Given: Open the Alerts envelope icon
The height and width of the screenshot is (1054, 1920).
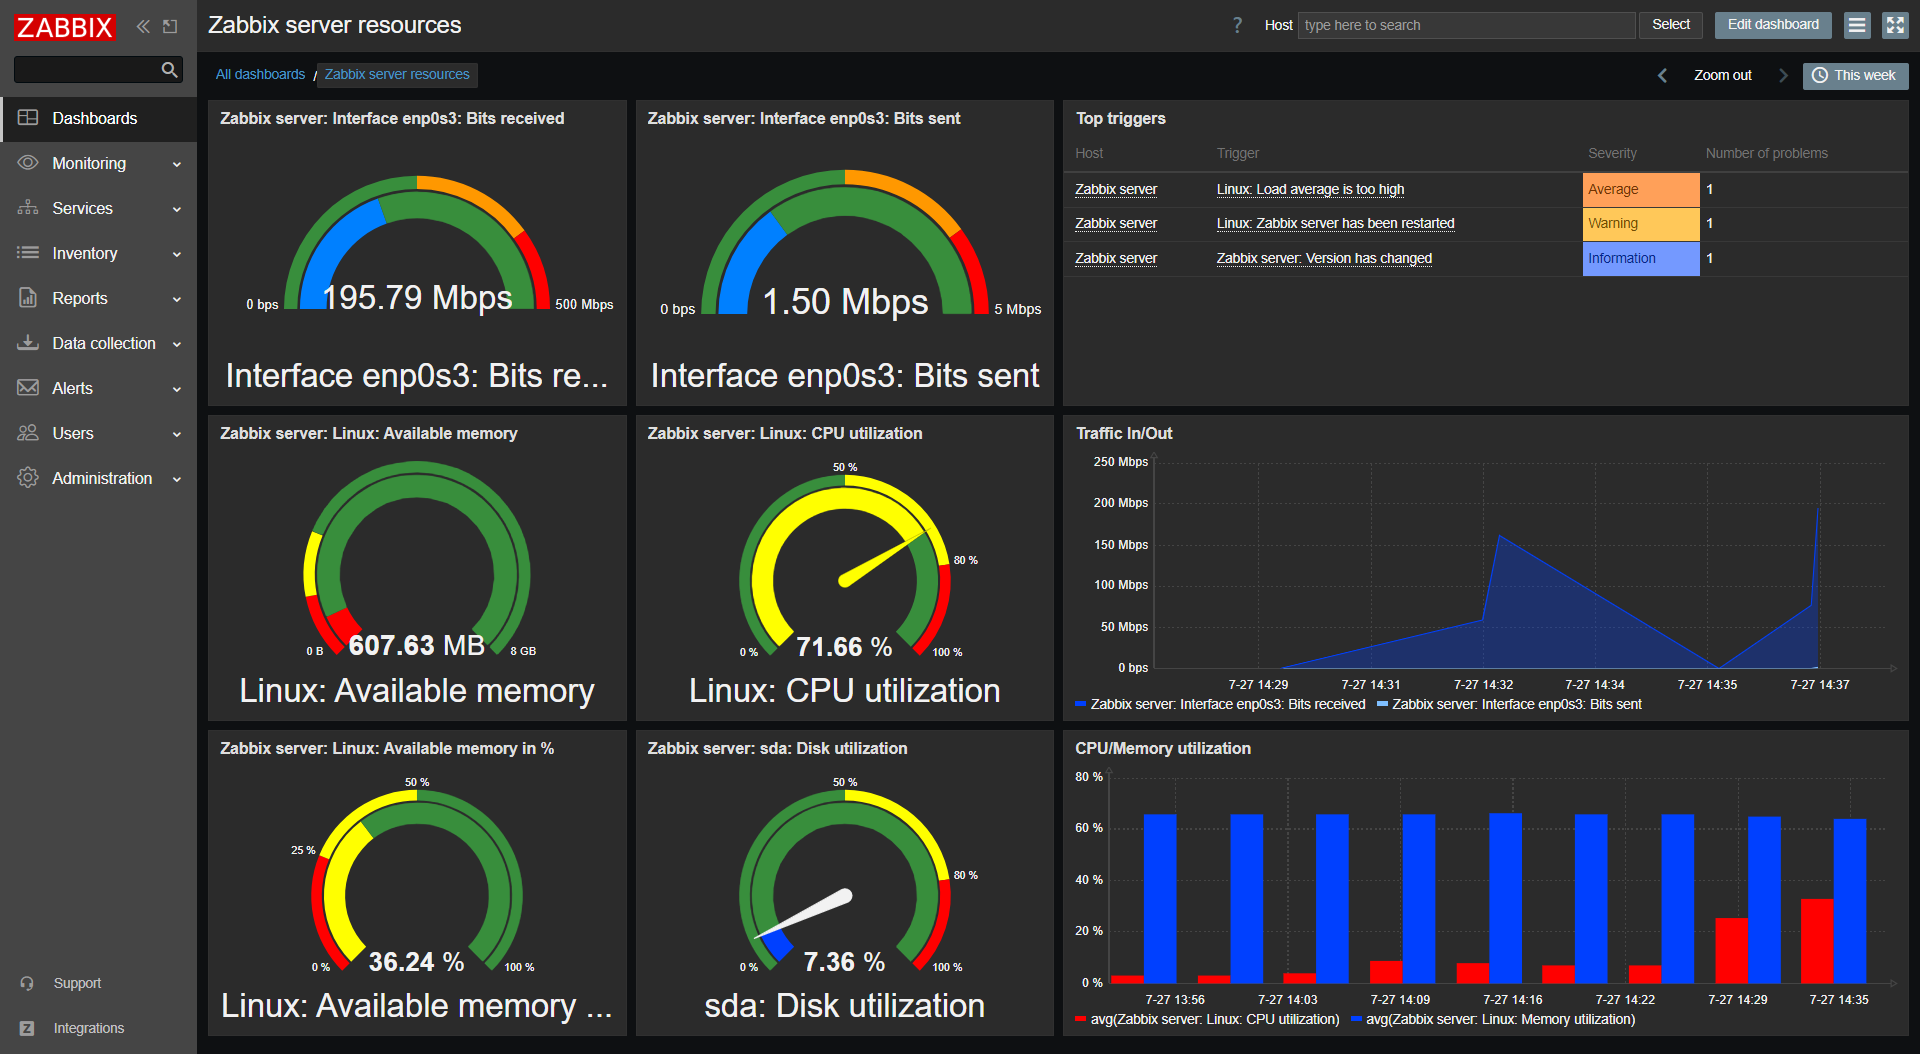Looking at the screenshot, I should (x=28, y=388).
